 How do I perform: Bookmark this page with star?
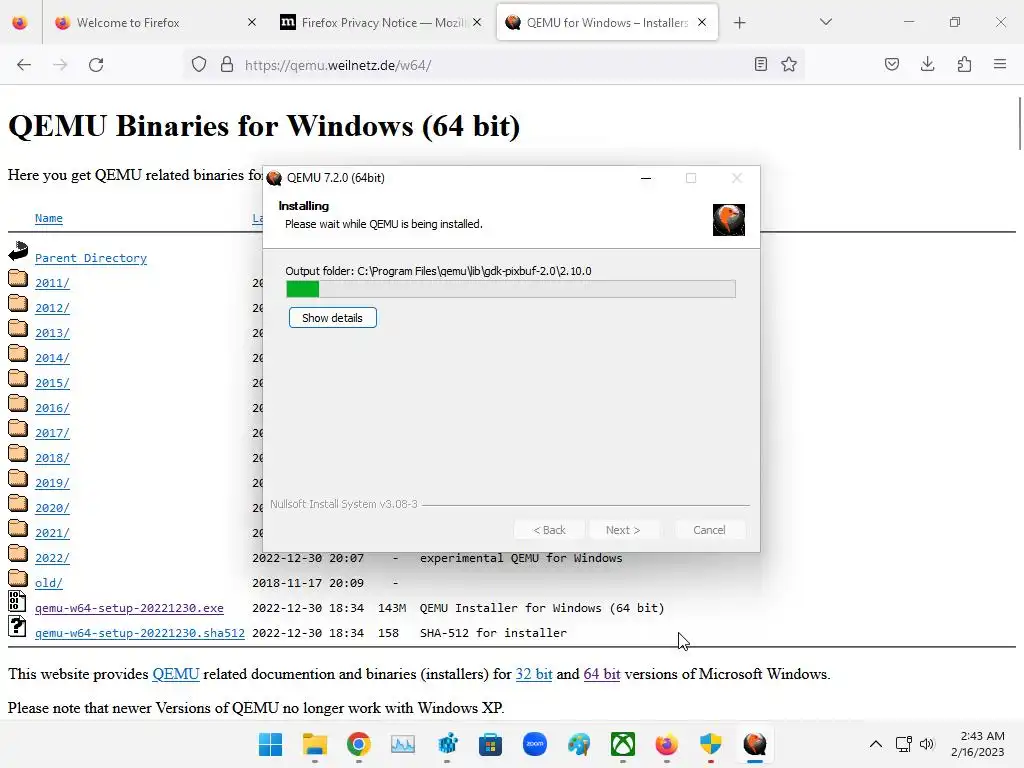tap(789, 64)
